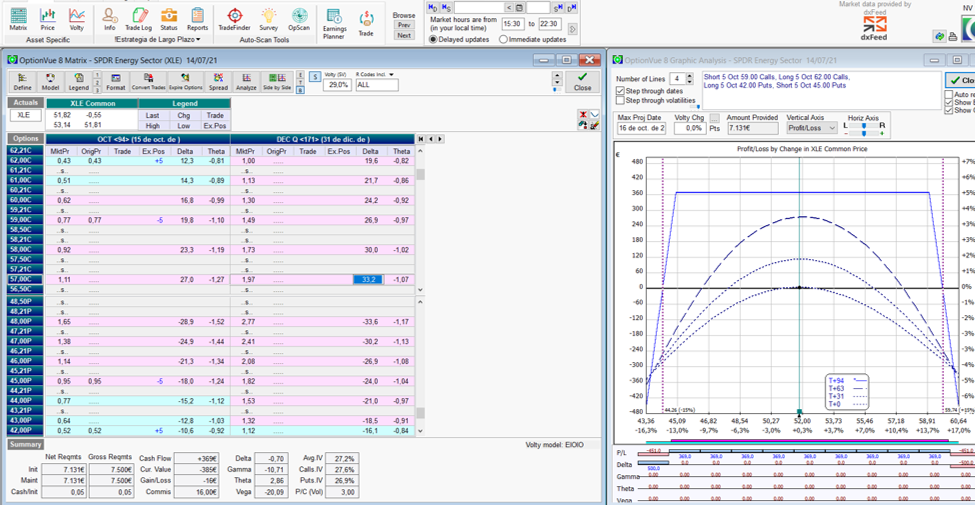Viewport: 975px width, 505px height.
Task: Click Side by Side toolbar icon
Action: coord(277,81)
